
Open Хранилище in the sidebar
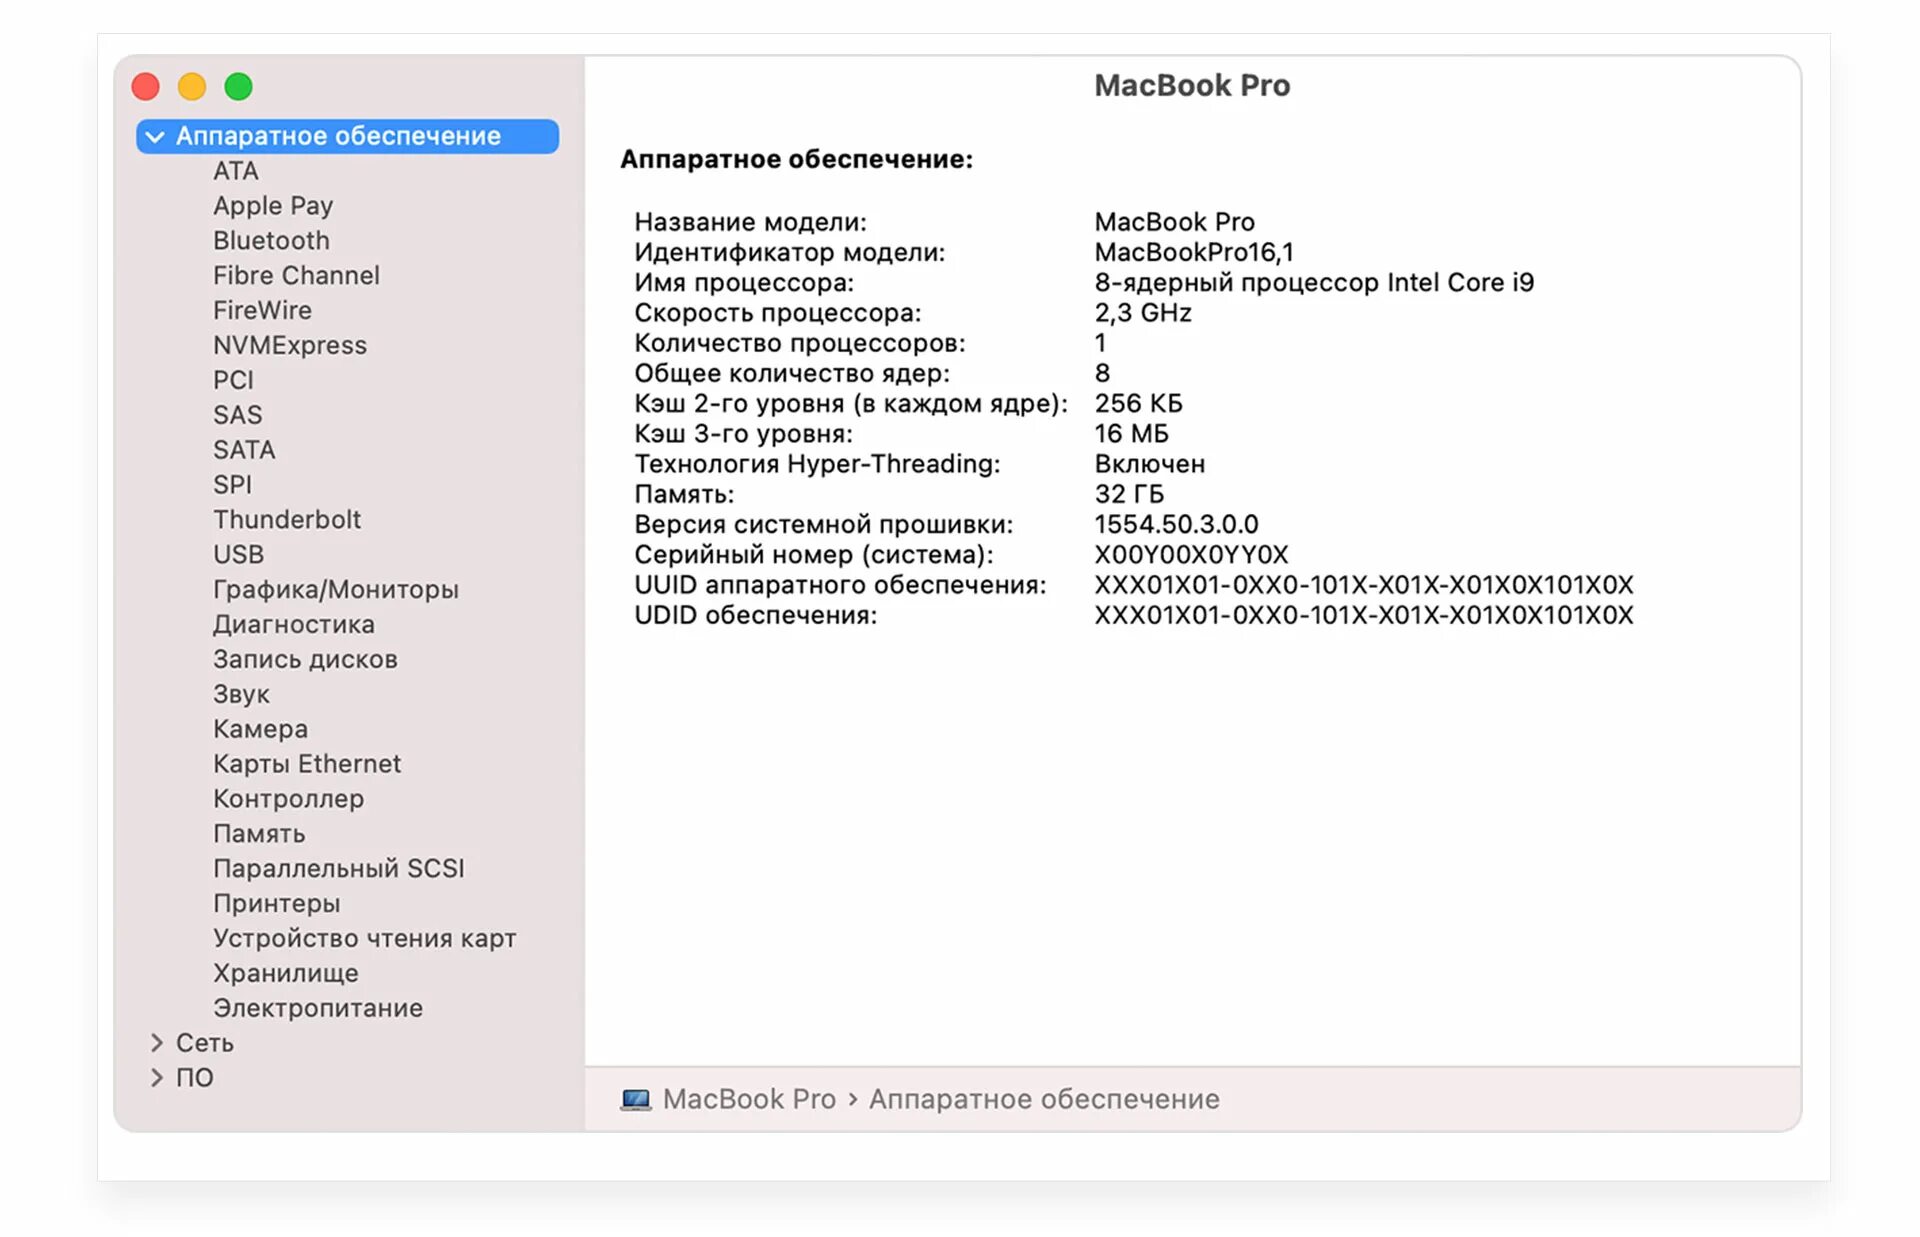coord(285,973)
